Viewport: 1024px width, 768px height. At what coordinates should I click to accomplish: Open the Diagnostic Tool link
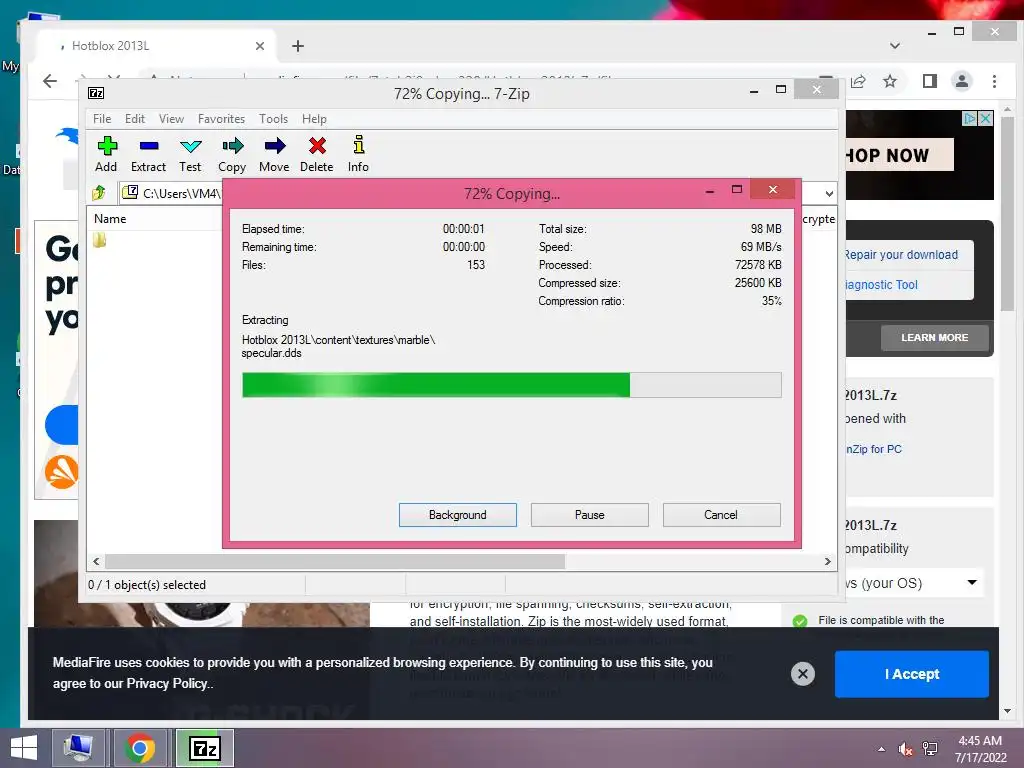click(882, 285)
